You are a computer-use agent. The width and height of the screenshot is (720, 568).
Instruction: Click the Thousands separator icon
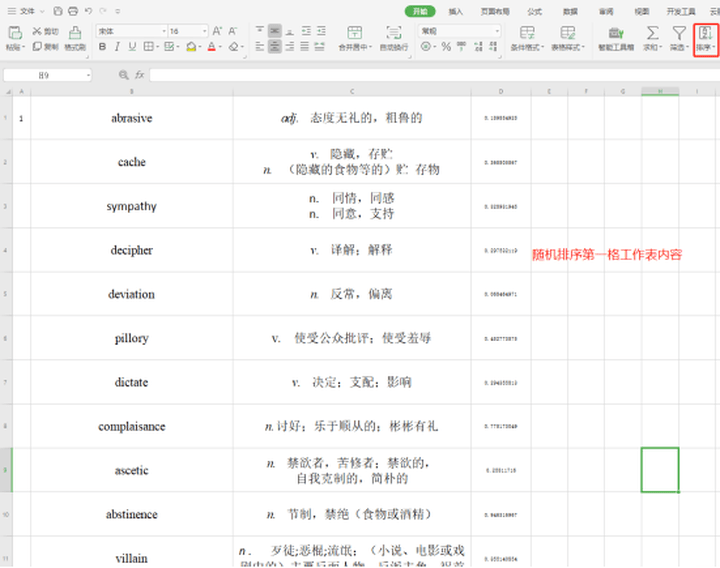coord(461,46)
